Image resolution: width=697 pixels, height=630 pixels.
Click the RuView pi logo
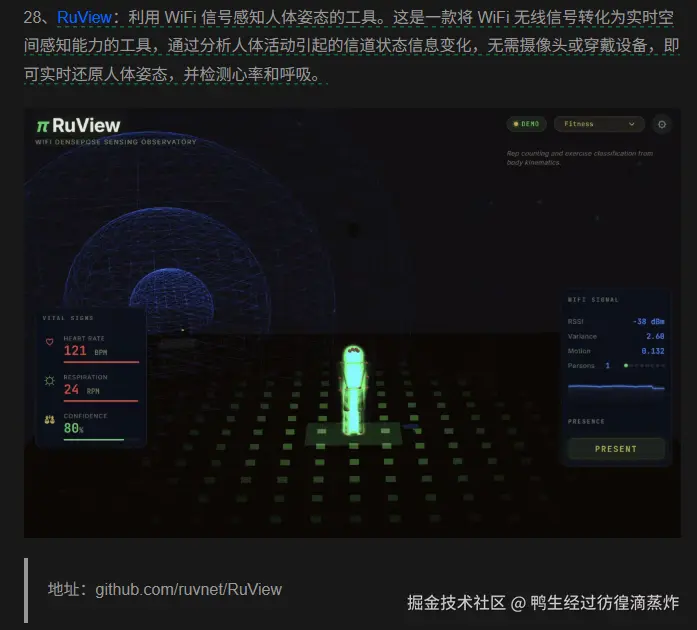point(42,126)
